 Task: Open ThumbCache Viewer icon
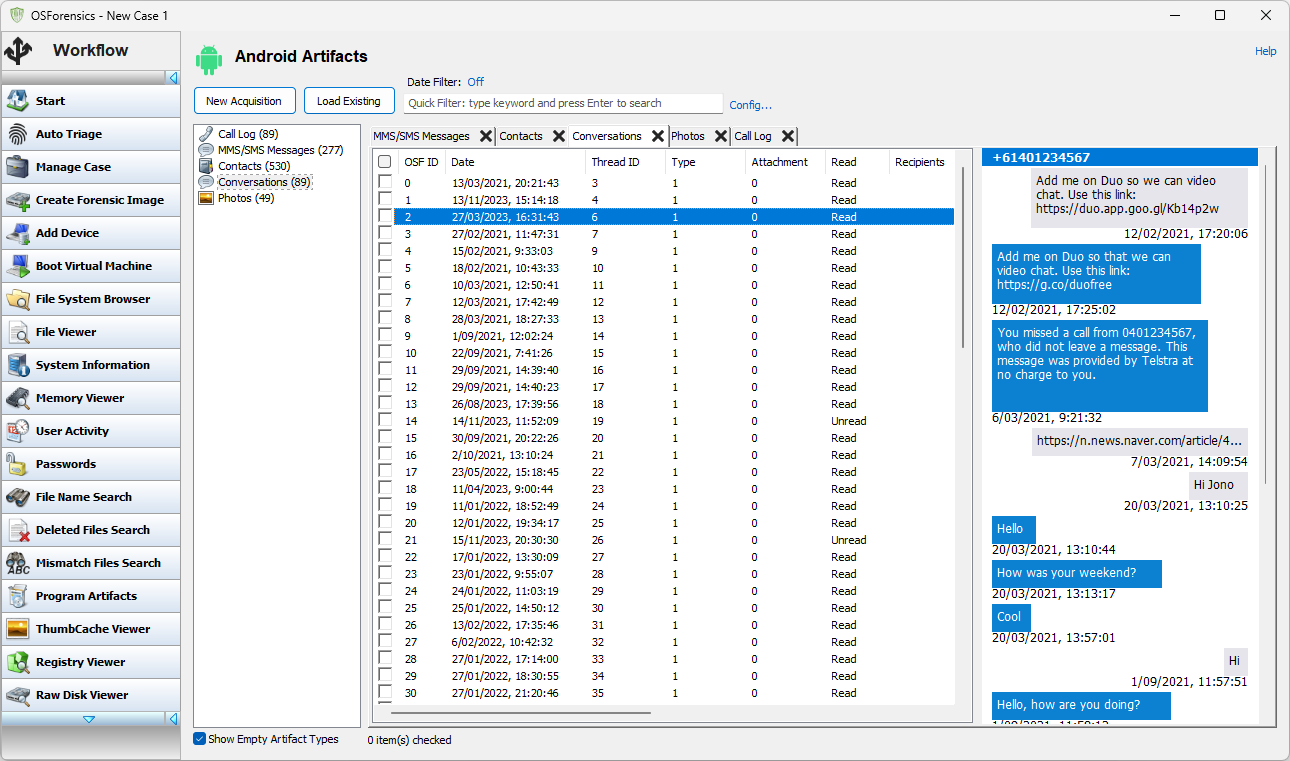click(18, 629)
